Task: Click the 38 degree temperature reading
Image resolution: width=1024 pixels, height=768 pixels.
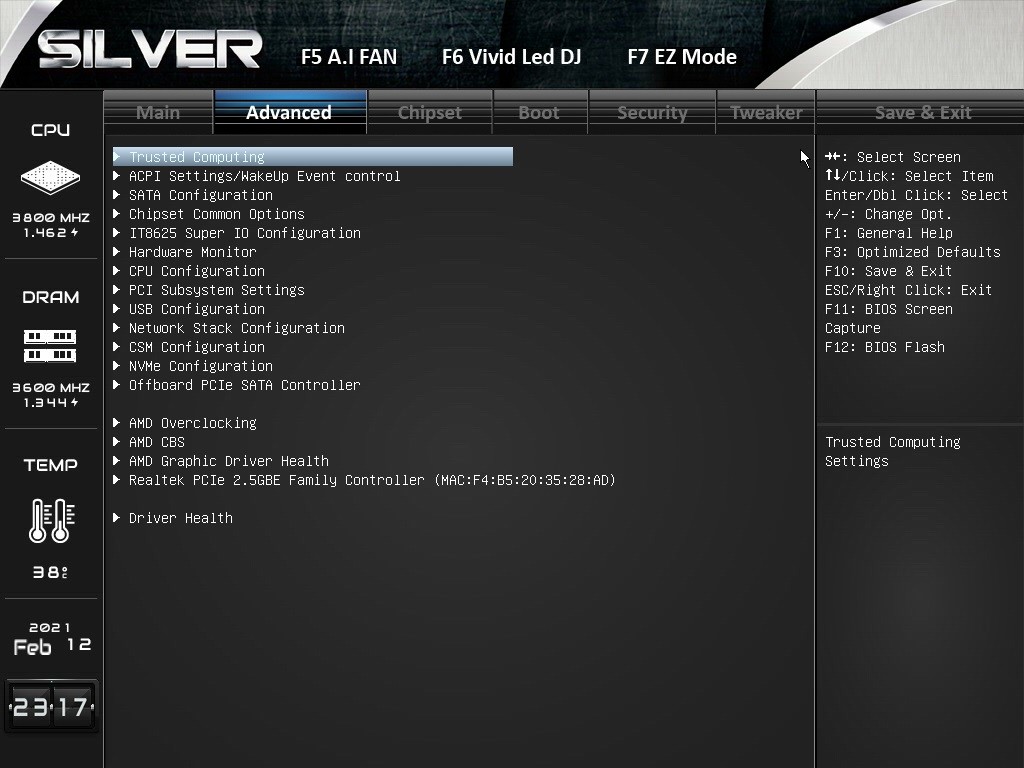Action: click(x=51, y=572)
